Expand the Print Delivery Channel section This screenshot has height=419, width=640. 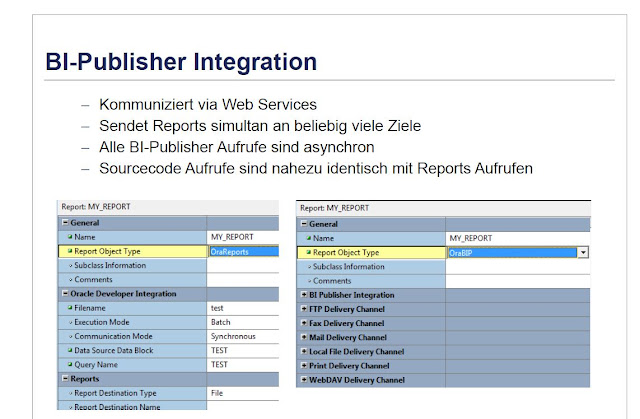coord(304,366)
